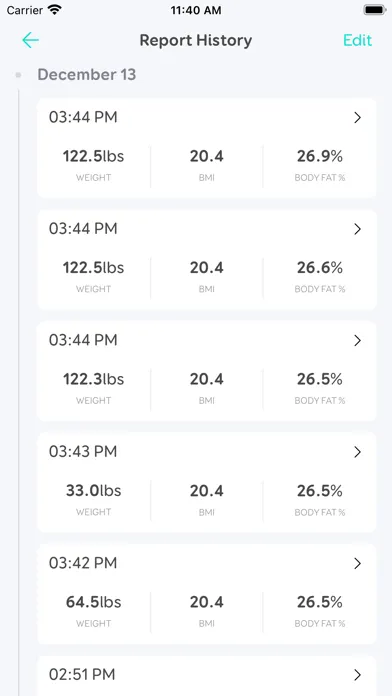392x696 pixels.
Task: Tap the 02:51 PM timestamp
Action: (82, 675)
